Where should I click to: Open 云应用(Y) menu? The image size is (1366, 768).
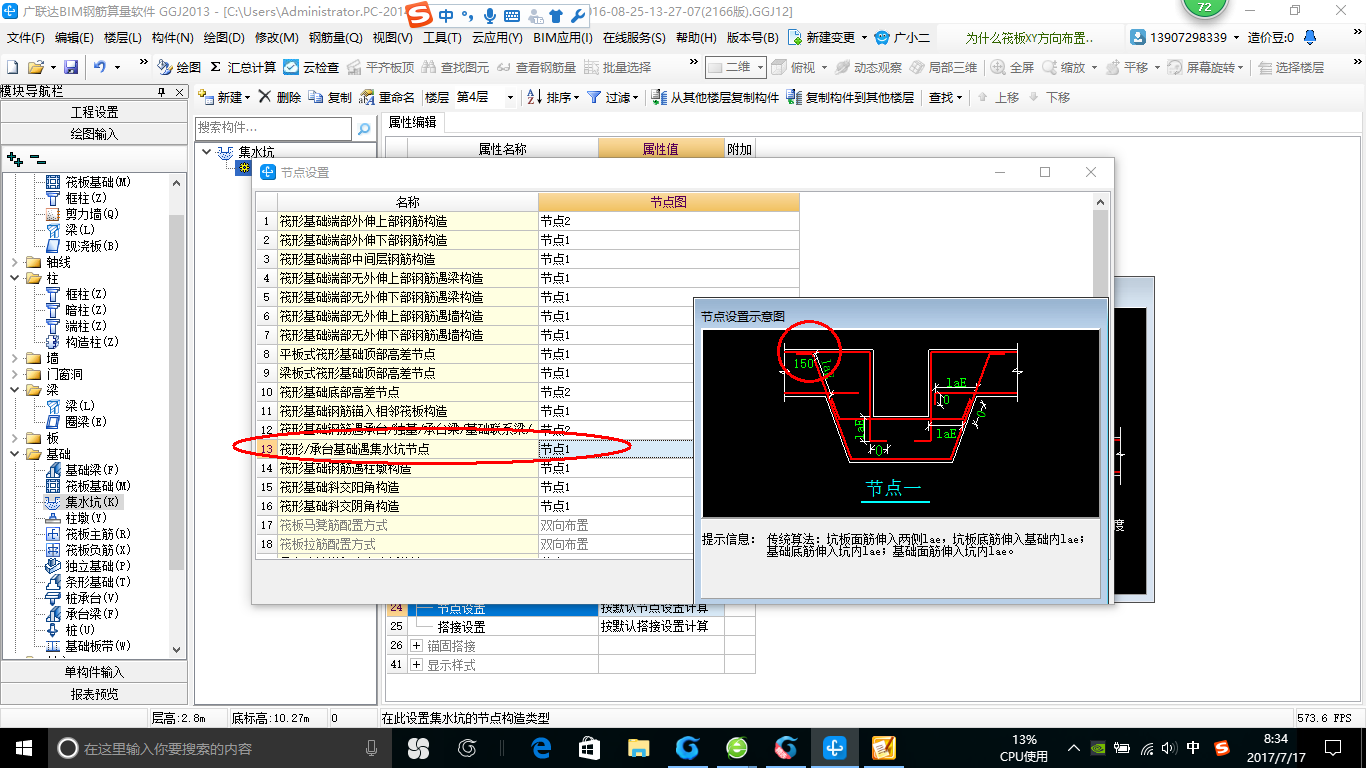[497, 38]
